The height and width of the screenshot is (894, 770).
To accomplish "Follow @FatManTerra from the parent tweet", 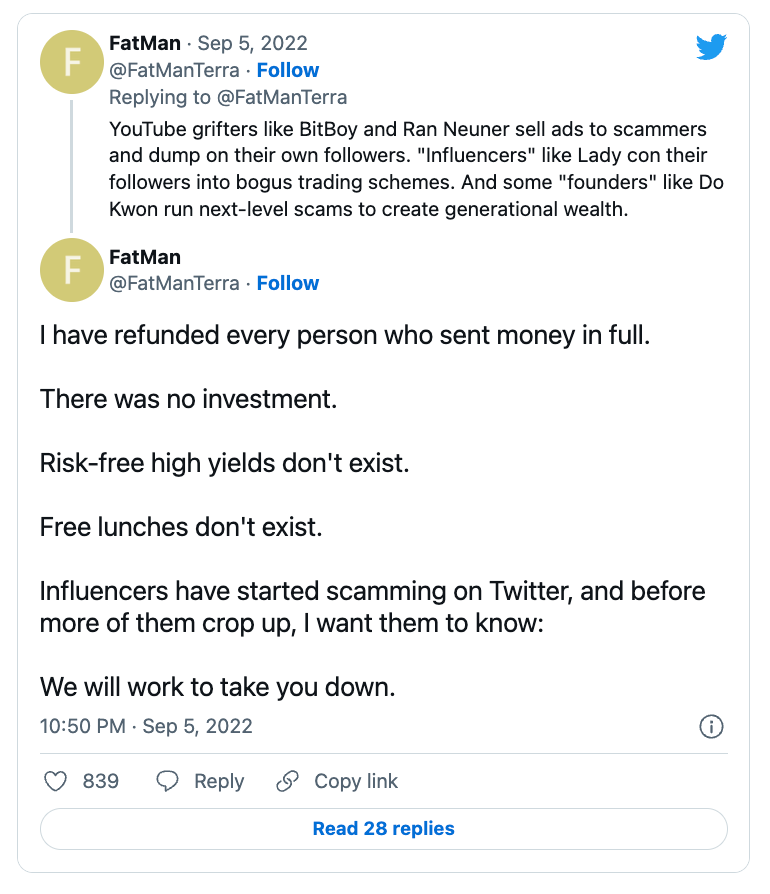I will (x=287, y=70).
